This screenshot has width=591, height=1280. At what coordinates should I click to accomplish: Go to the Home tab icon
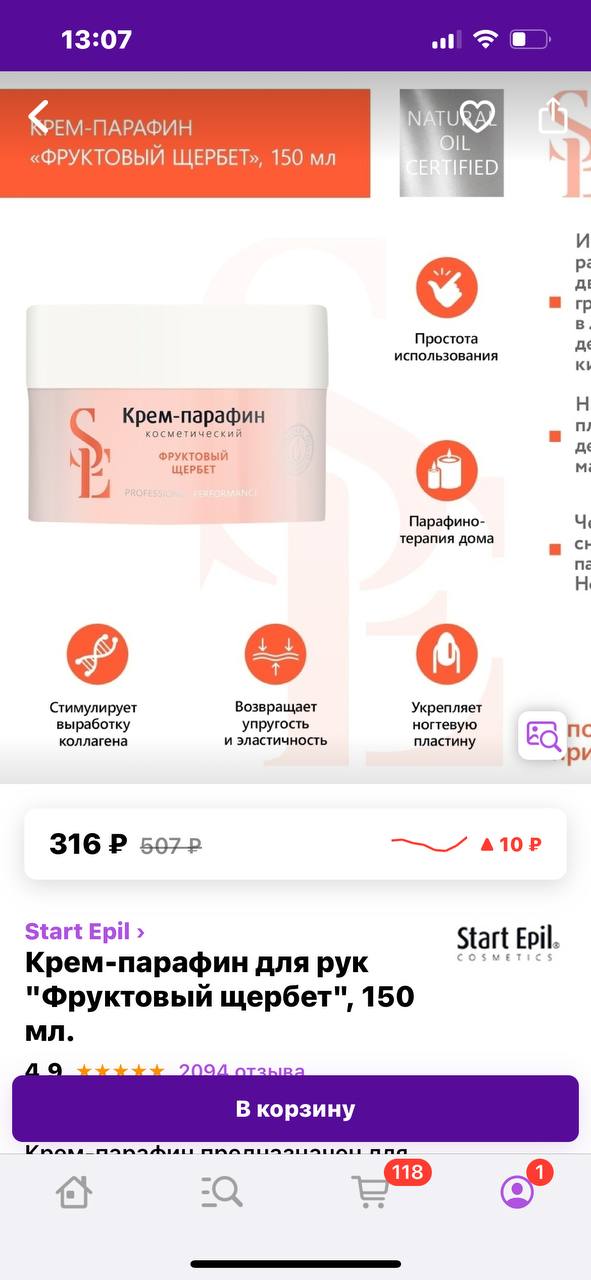click(x=74, y=1191)
